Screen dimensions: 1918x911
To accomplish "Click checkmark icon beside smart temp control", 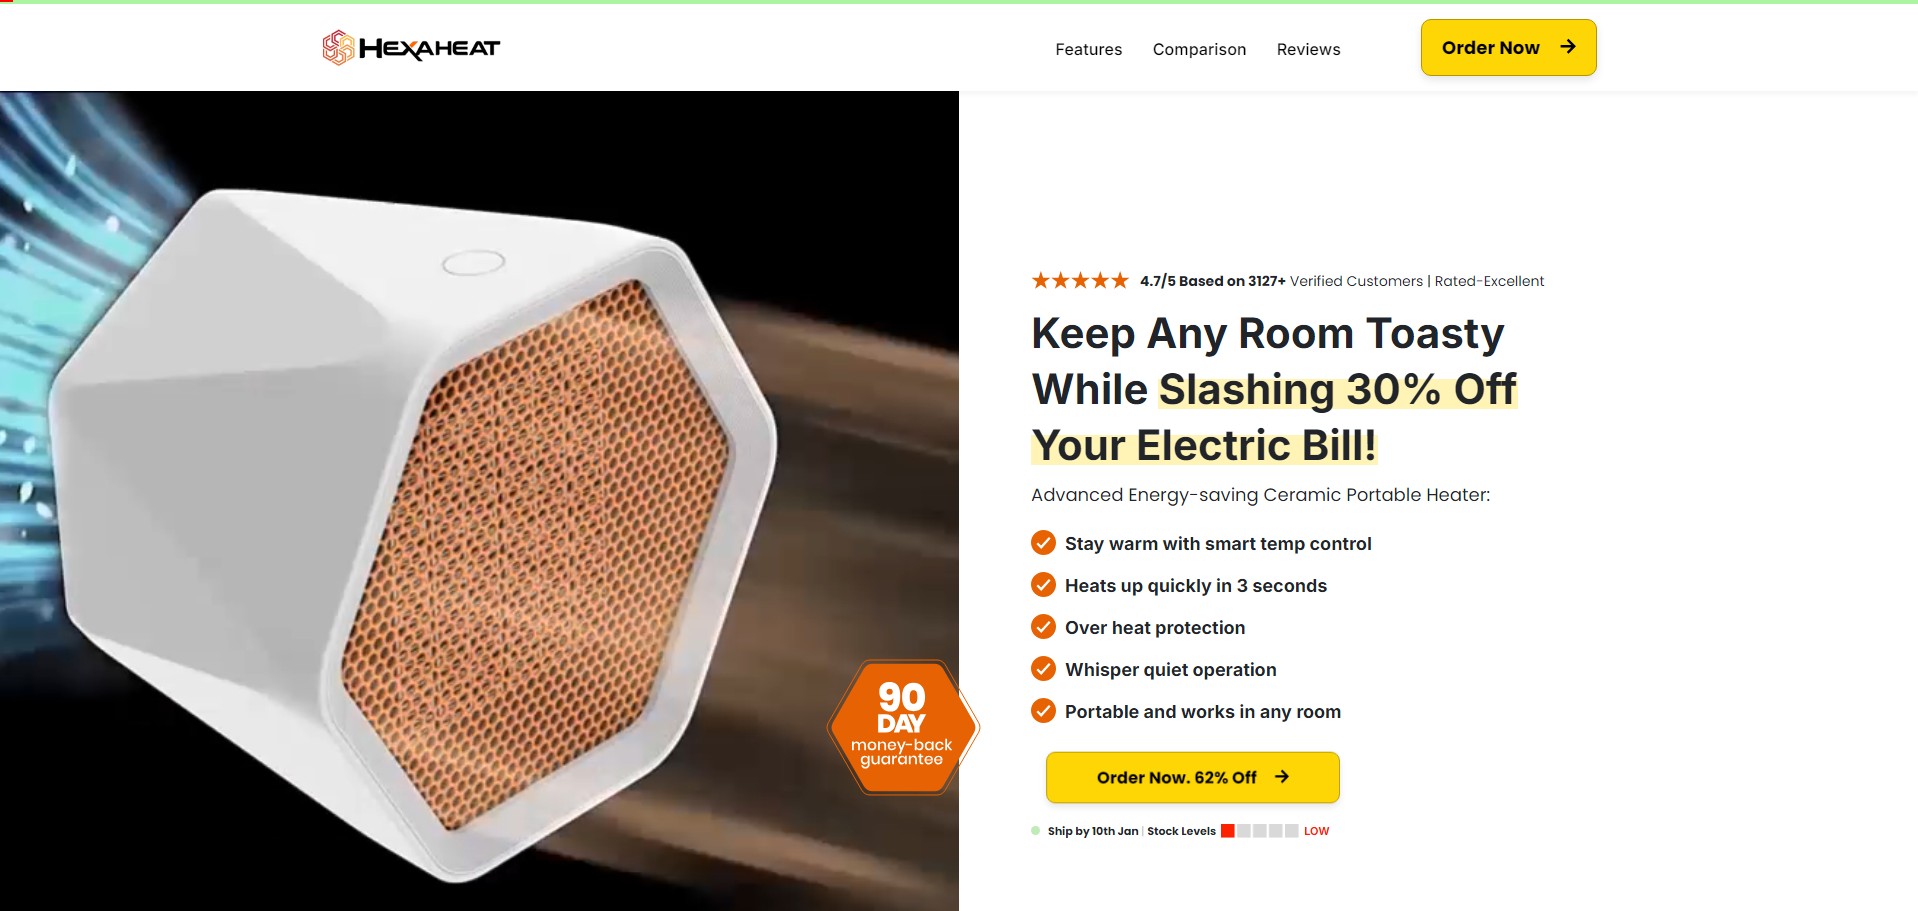I will pyautogui.click(x=1043, y=543).
